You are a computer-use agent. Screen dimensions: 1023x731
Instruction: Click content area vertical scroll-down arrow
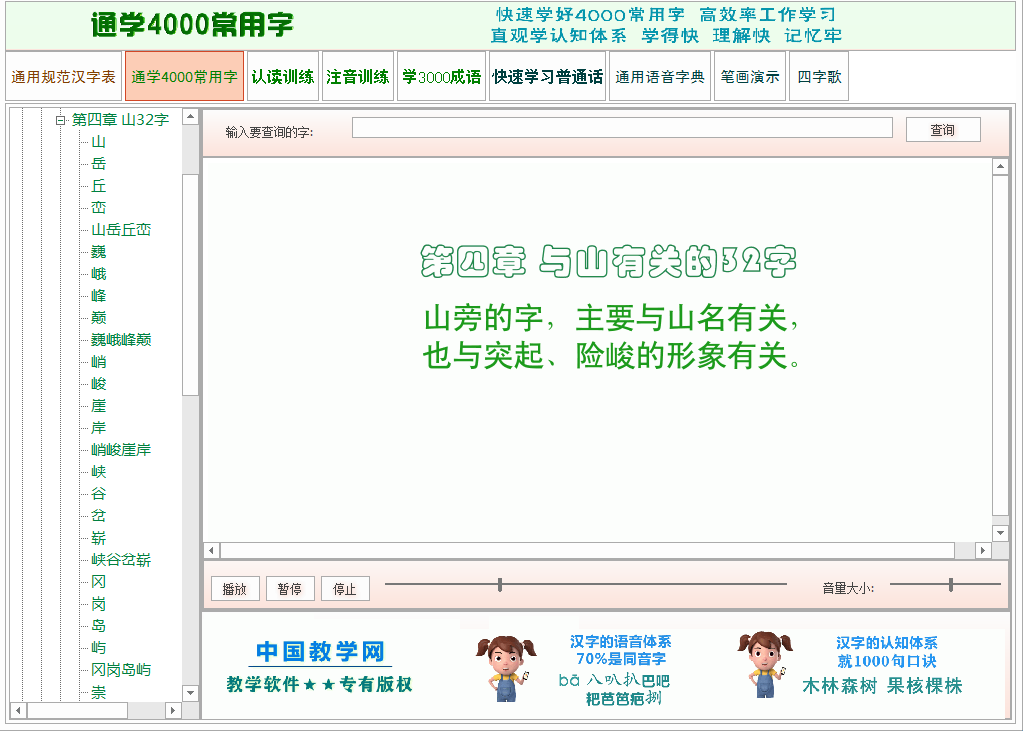[x=1000, y=533]
